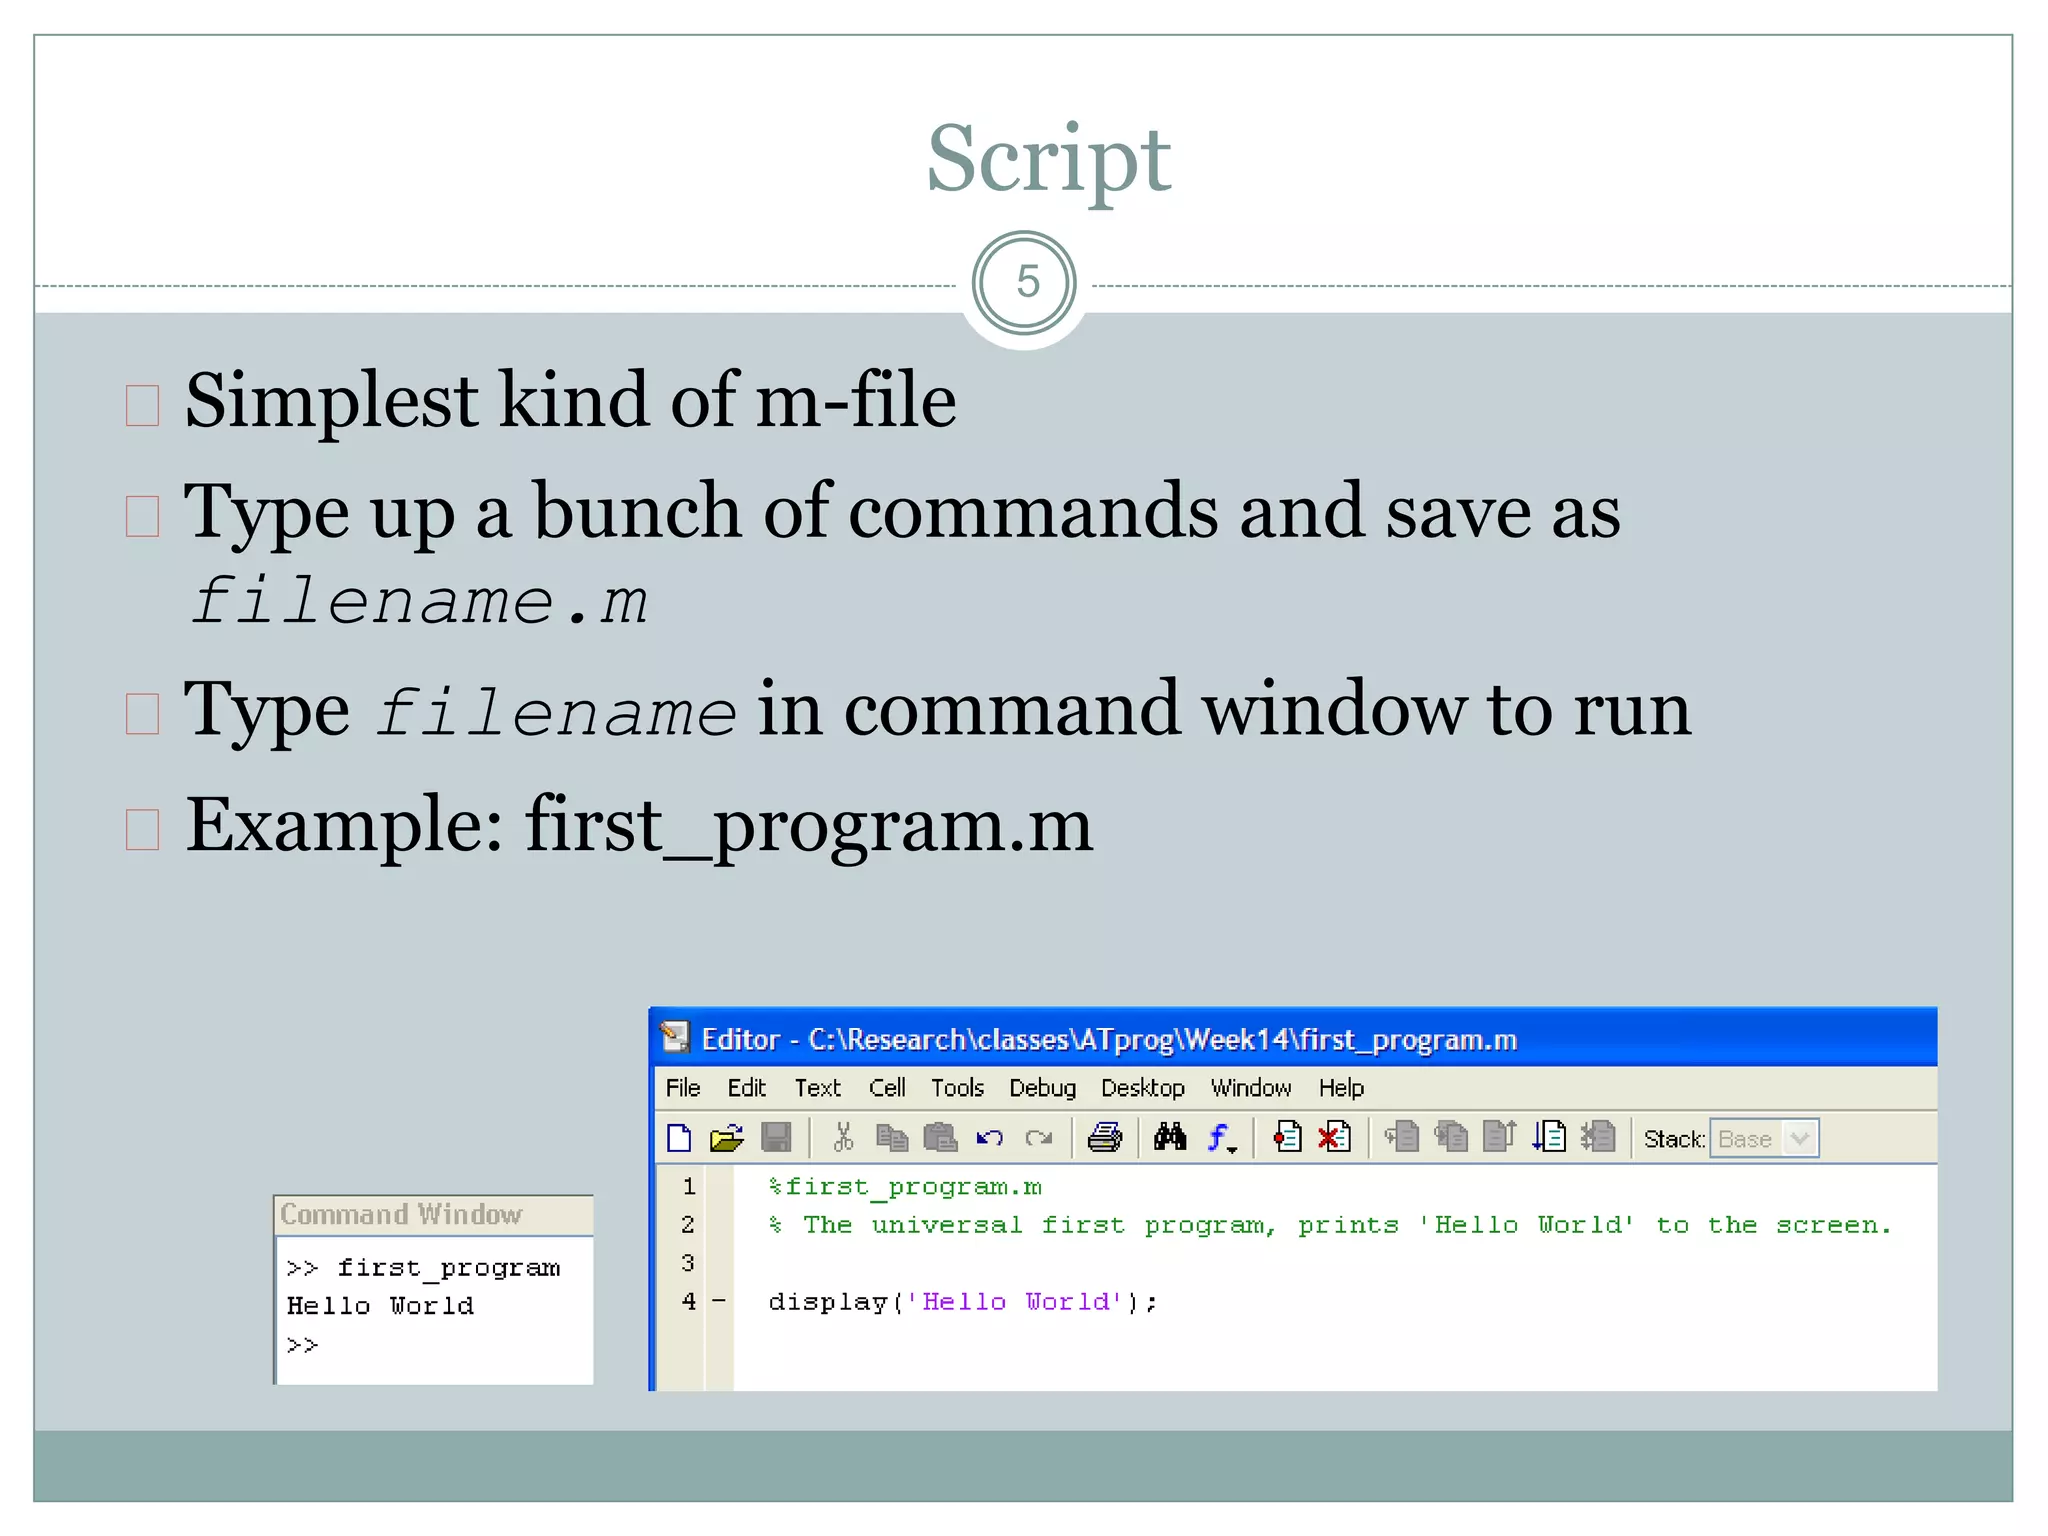The width and height of the screenshot is (2048, 1536).
Task: Cut selection using the scissors icon
Action: [x=843, y=1138]
